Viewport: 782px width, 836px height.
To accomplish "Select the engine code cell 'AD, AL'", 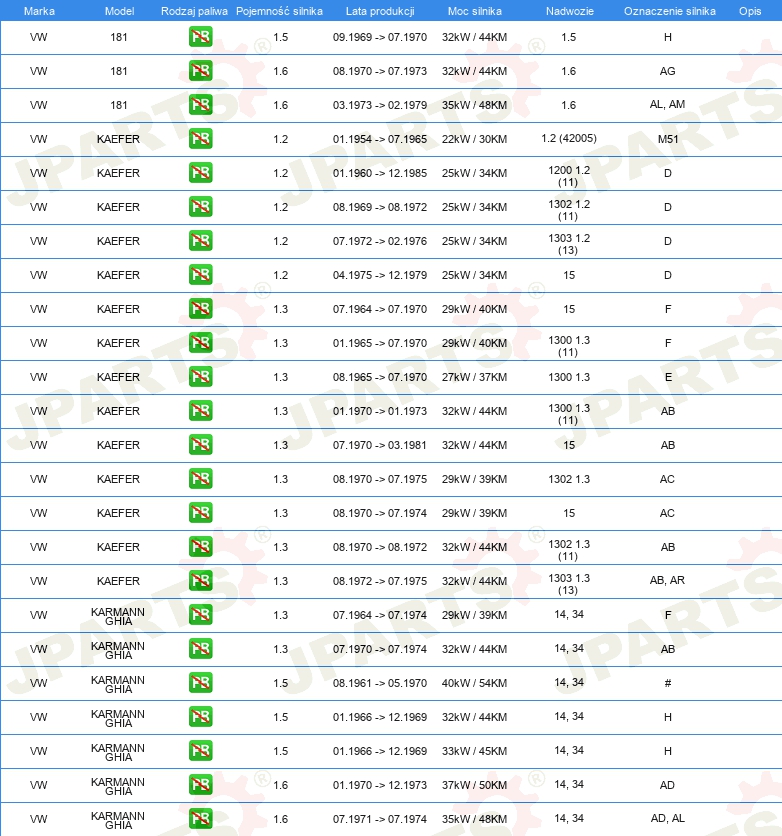I will click(x=667, y=818).
